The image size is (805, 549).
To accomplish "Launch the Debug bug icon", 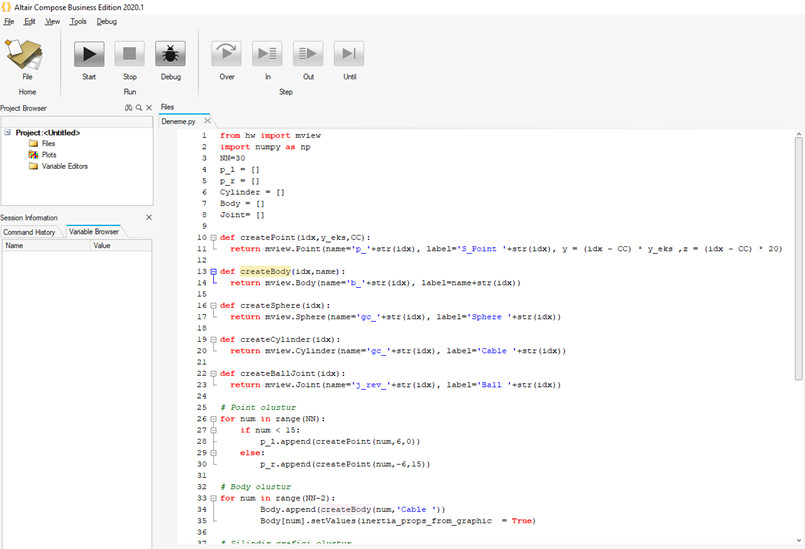I will pyautogui.click(x=171, y=55).
